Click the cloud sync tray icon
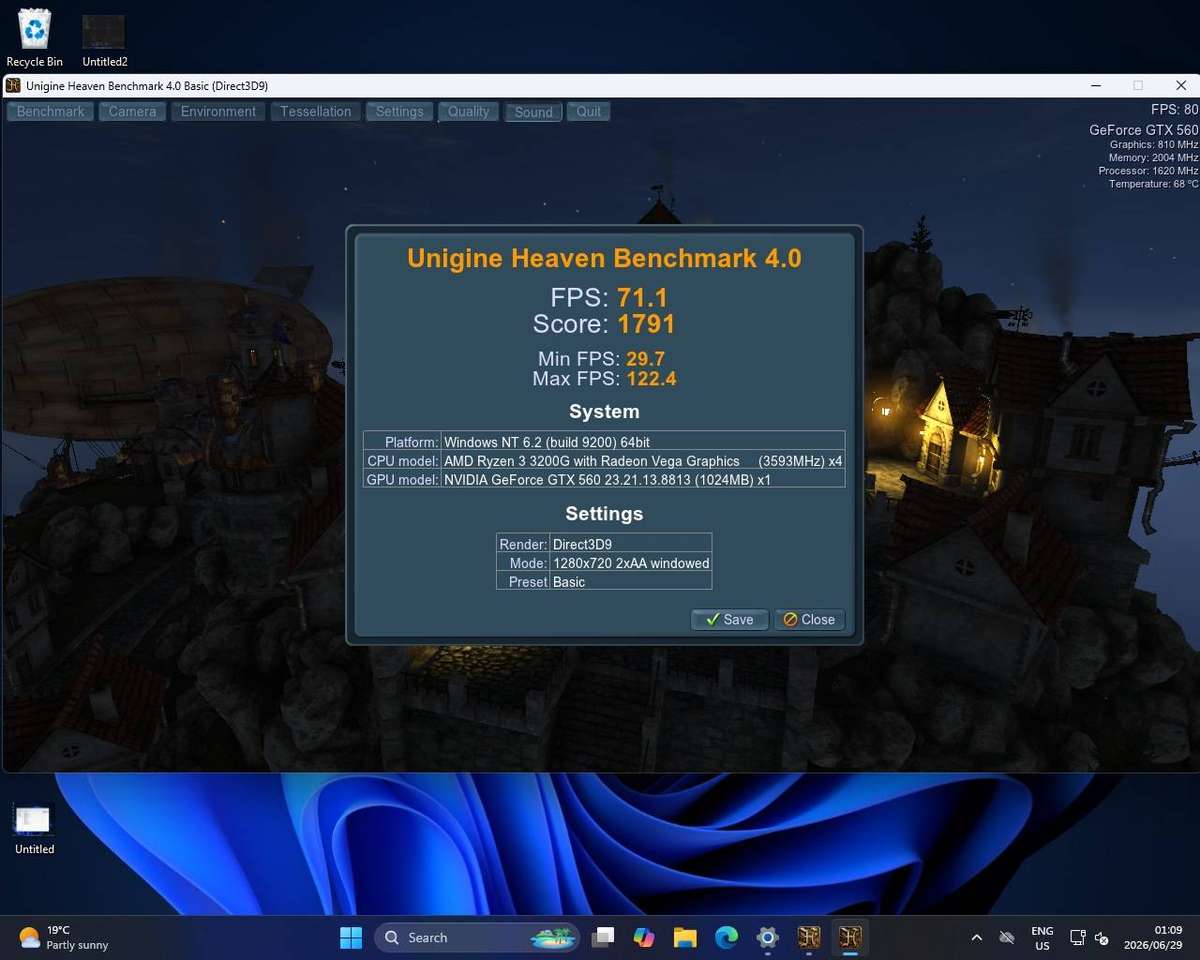This screenshot has height=960, width=1200. 1007,938
